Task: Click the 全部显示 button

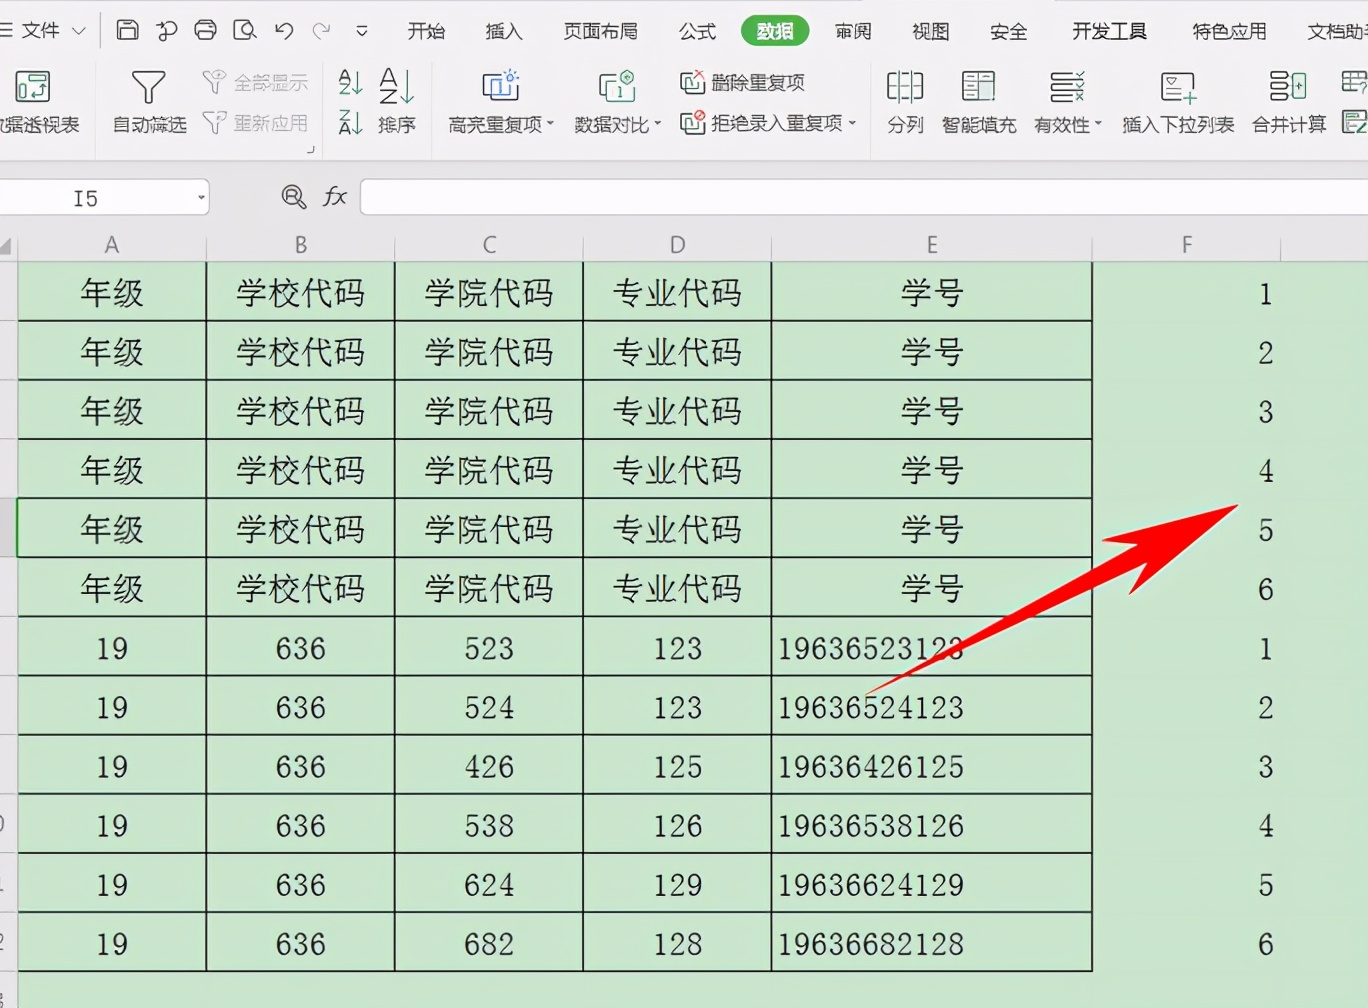Action: coord(255,82)
